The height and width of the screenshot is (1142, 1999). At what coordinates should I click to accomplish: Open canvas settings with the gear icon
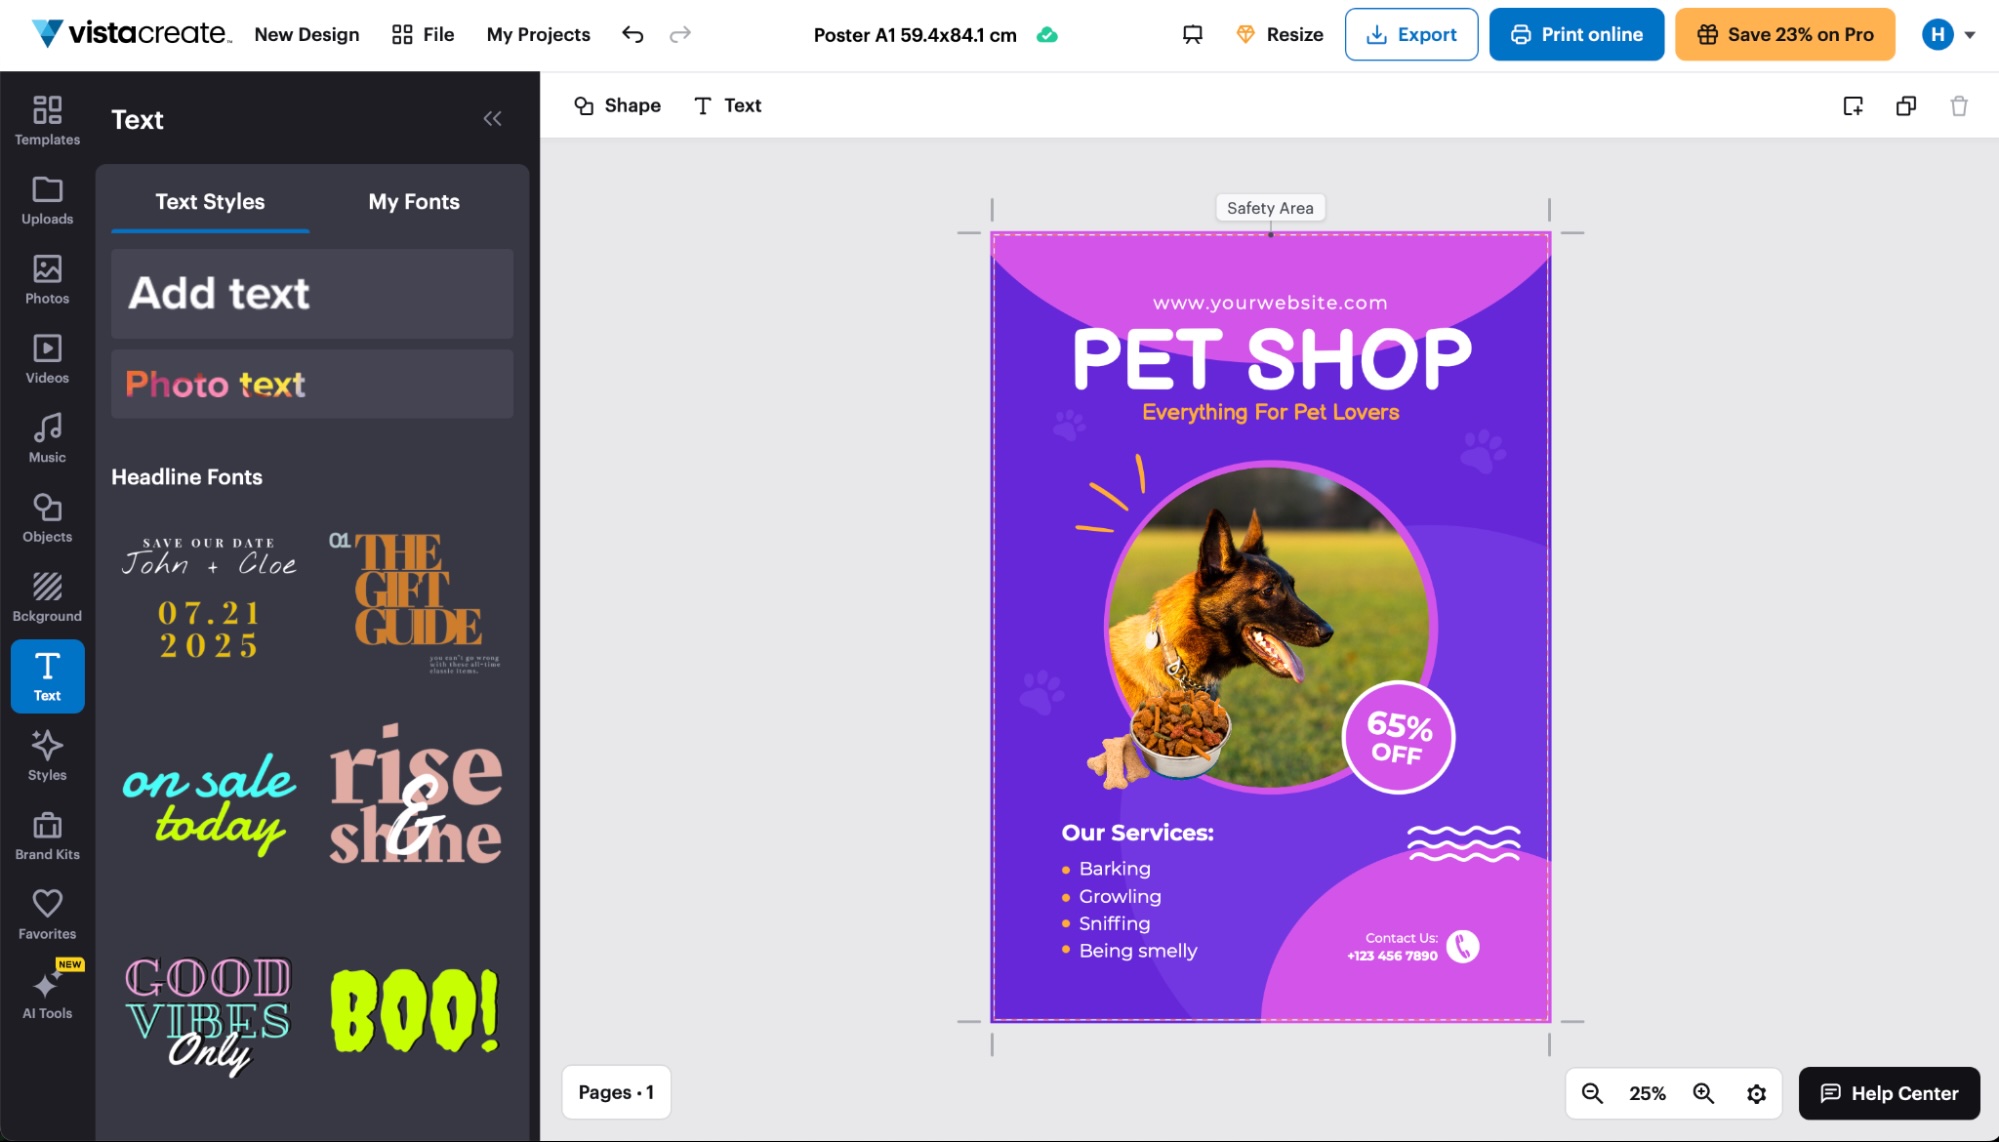point(1757,1093)
